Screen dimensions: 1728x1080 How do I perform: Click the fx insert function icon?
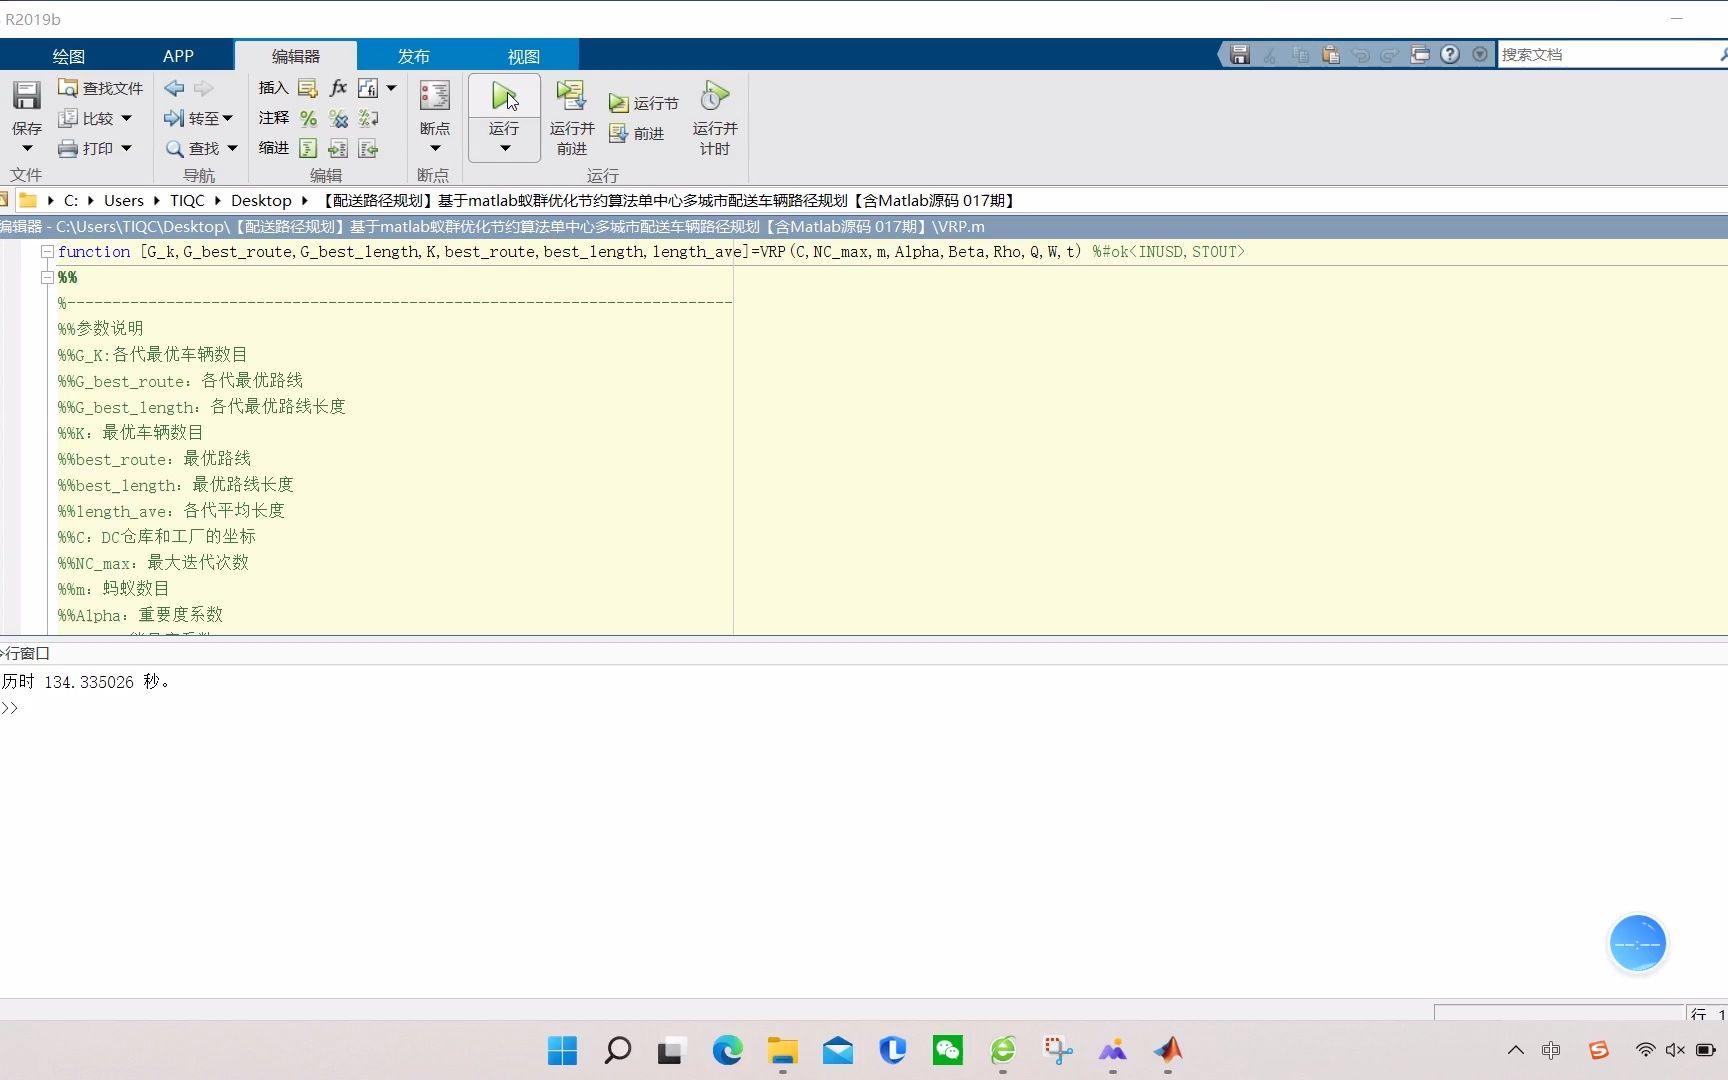tap(338, 88)
